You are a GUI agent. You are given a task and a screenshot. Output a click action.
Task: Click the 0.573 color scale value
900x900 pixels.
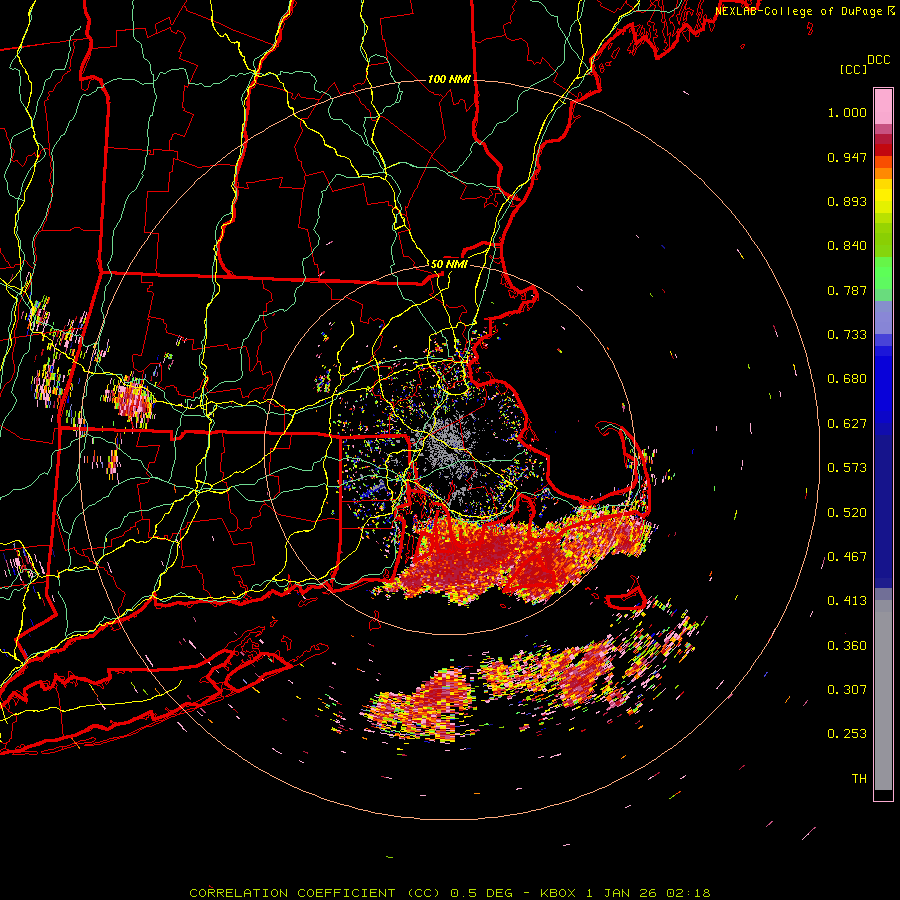847,467
